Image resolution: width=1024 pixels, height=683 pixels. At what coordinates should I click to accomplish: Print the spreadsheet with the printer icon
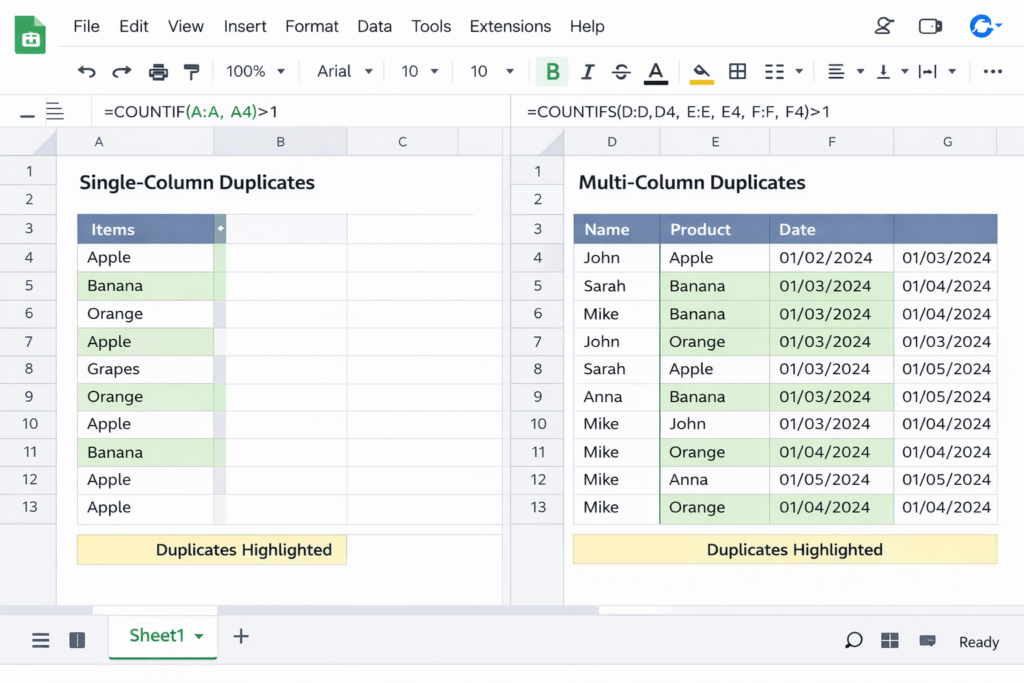tap(158, 71)
